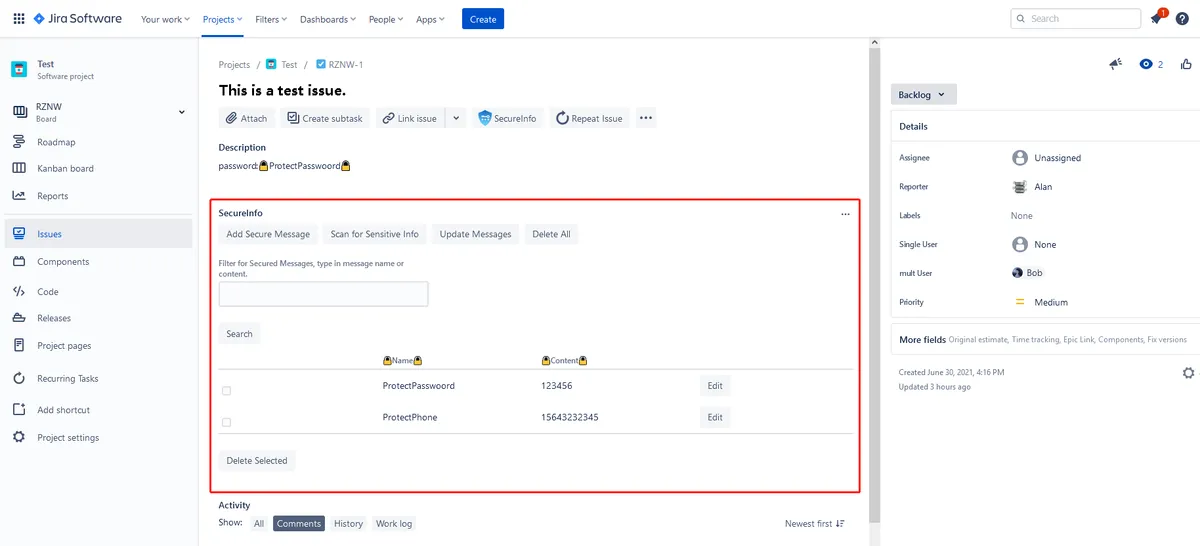The image size is (1200, 546).
Task: Click the issue page vertical scrollbar
Action: (x=875, y=284)
